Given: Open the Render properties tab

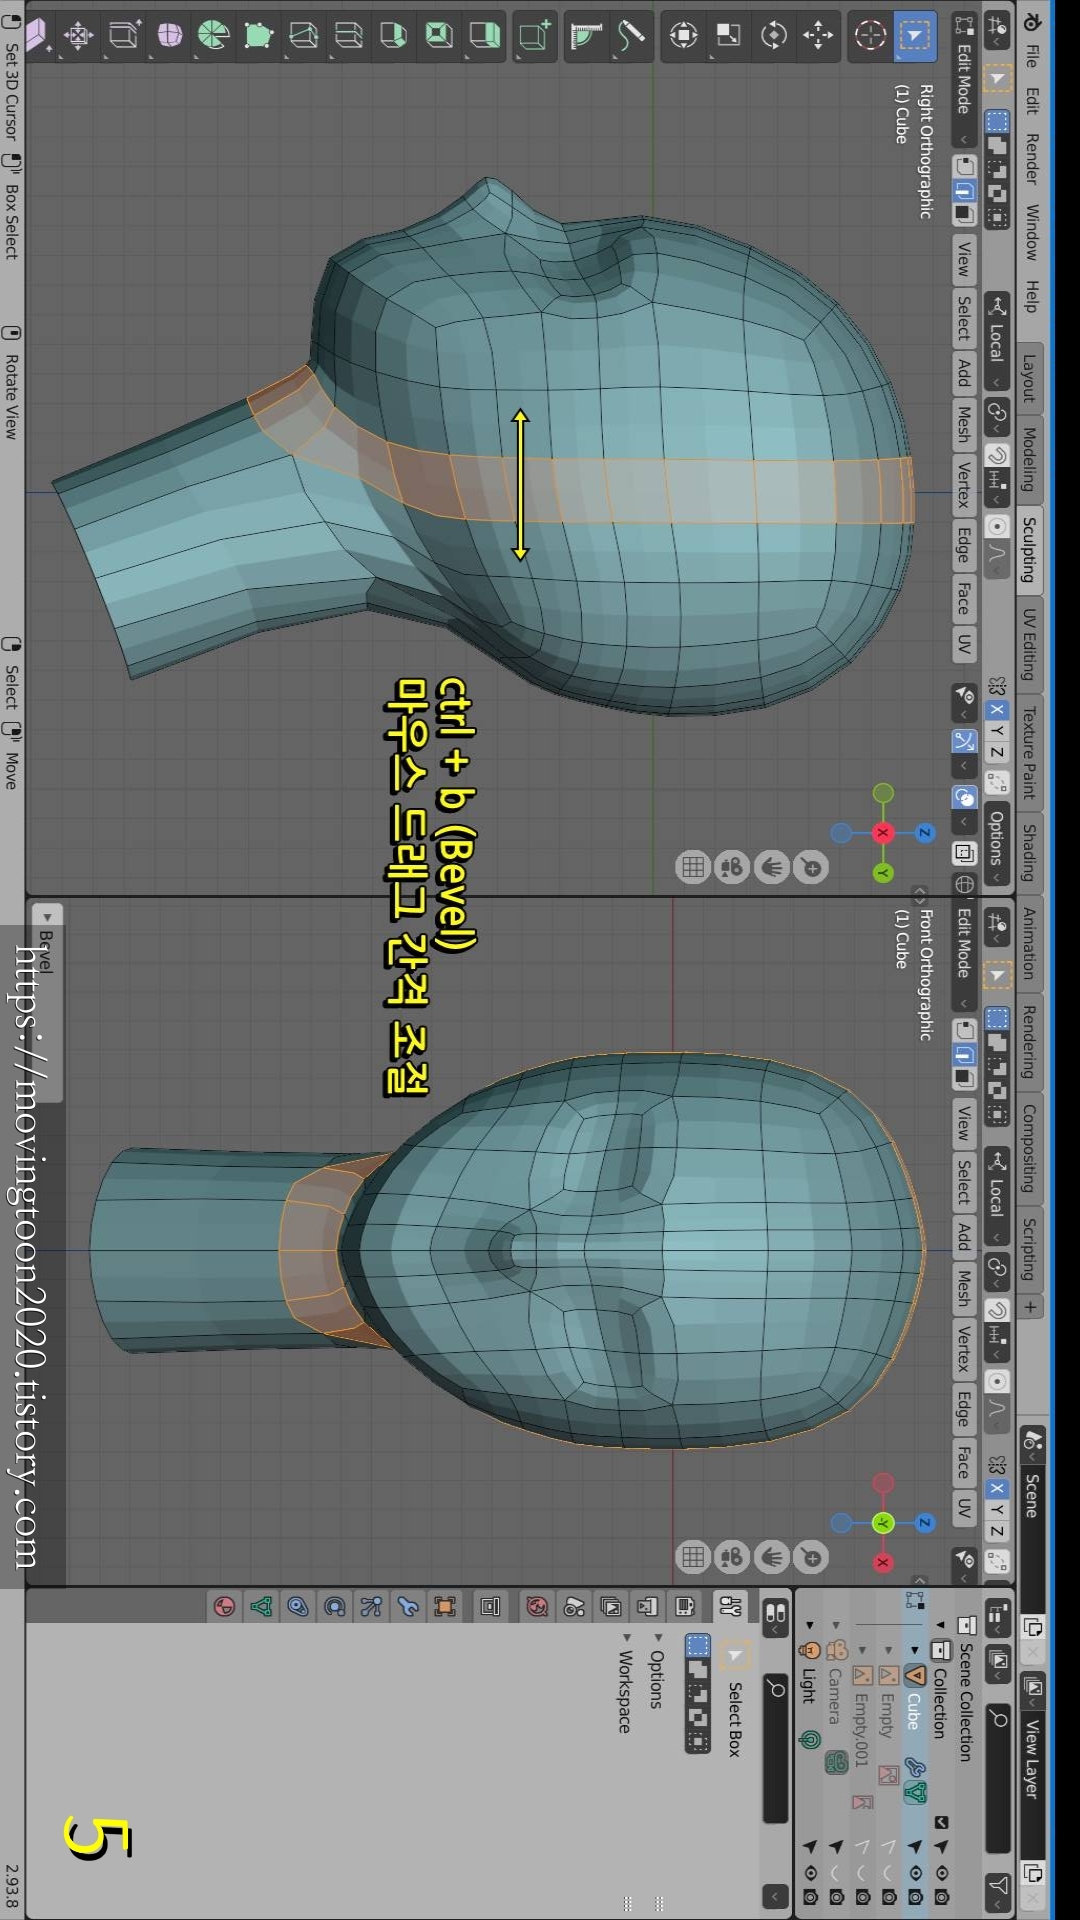Looking at the screenshot, I should click(685, 1607).
